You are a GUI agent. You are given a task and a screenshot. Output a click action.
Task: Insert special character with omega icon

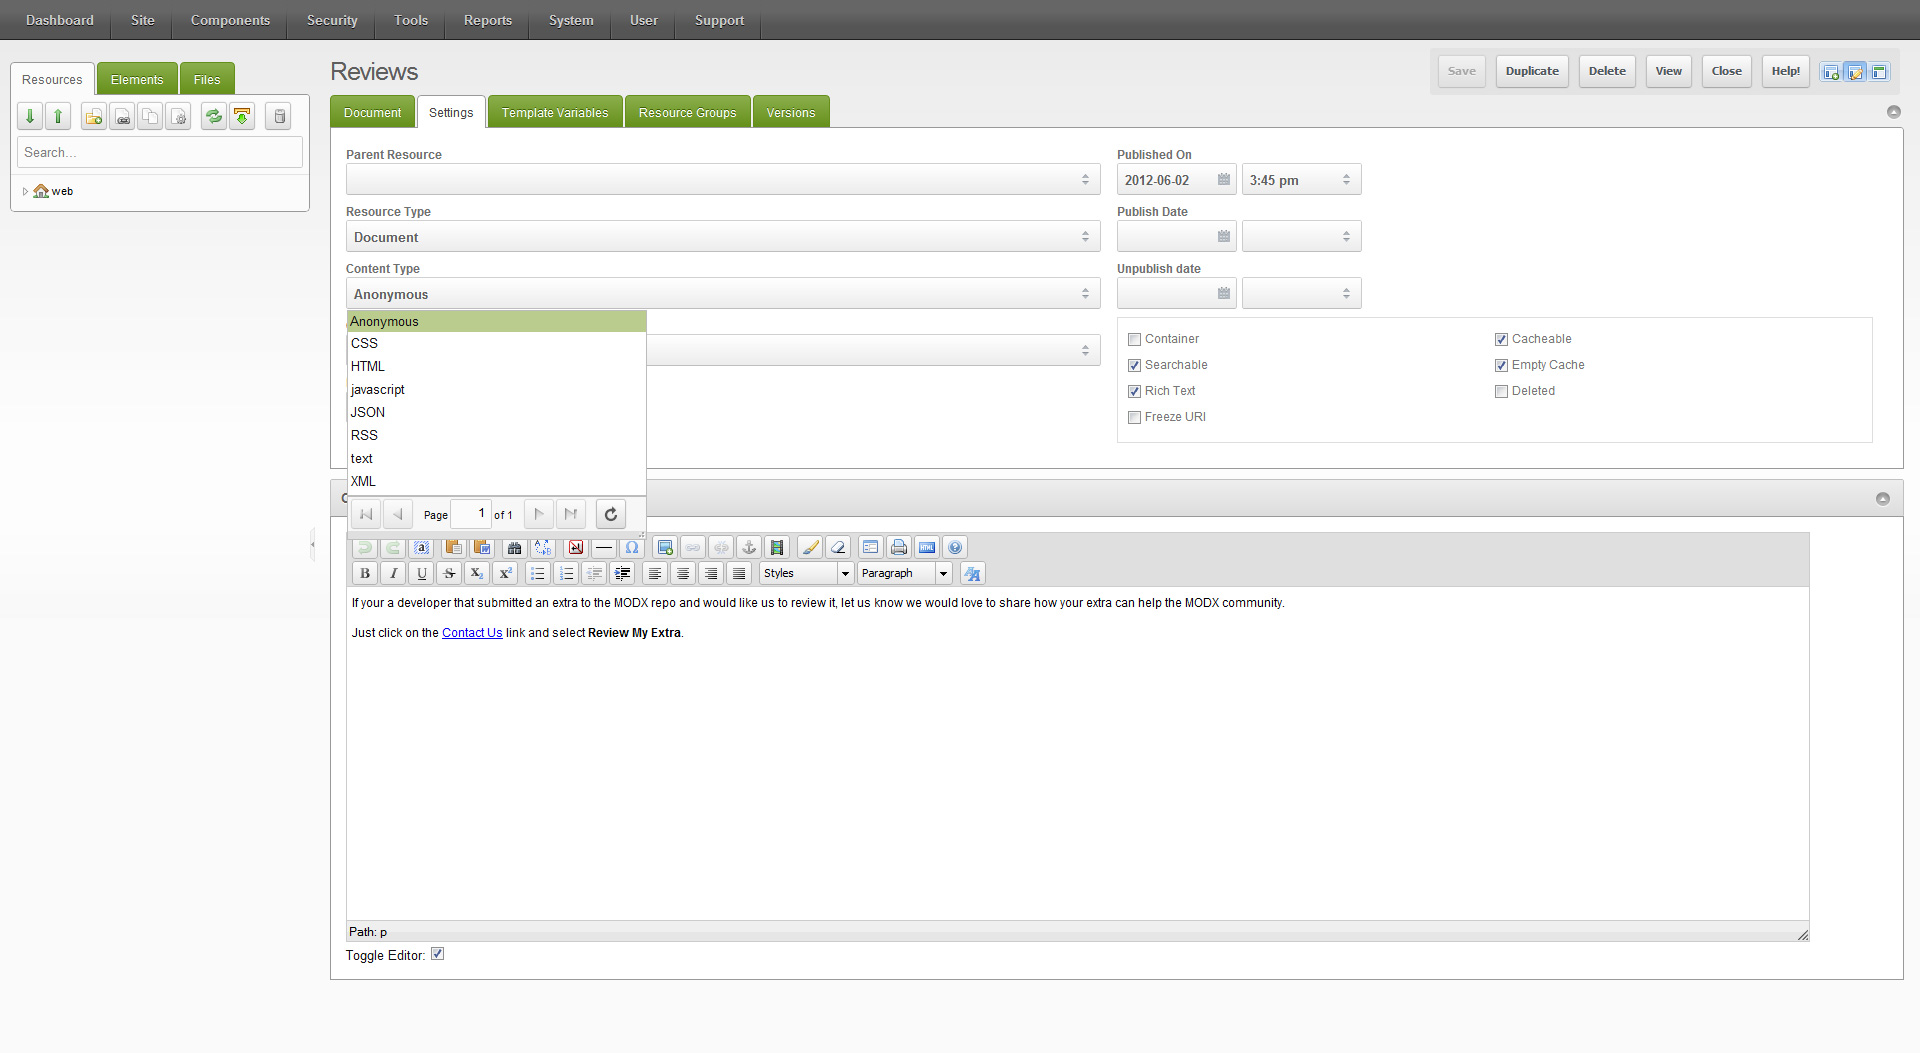pyautogui.click(x=632, y=547)
